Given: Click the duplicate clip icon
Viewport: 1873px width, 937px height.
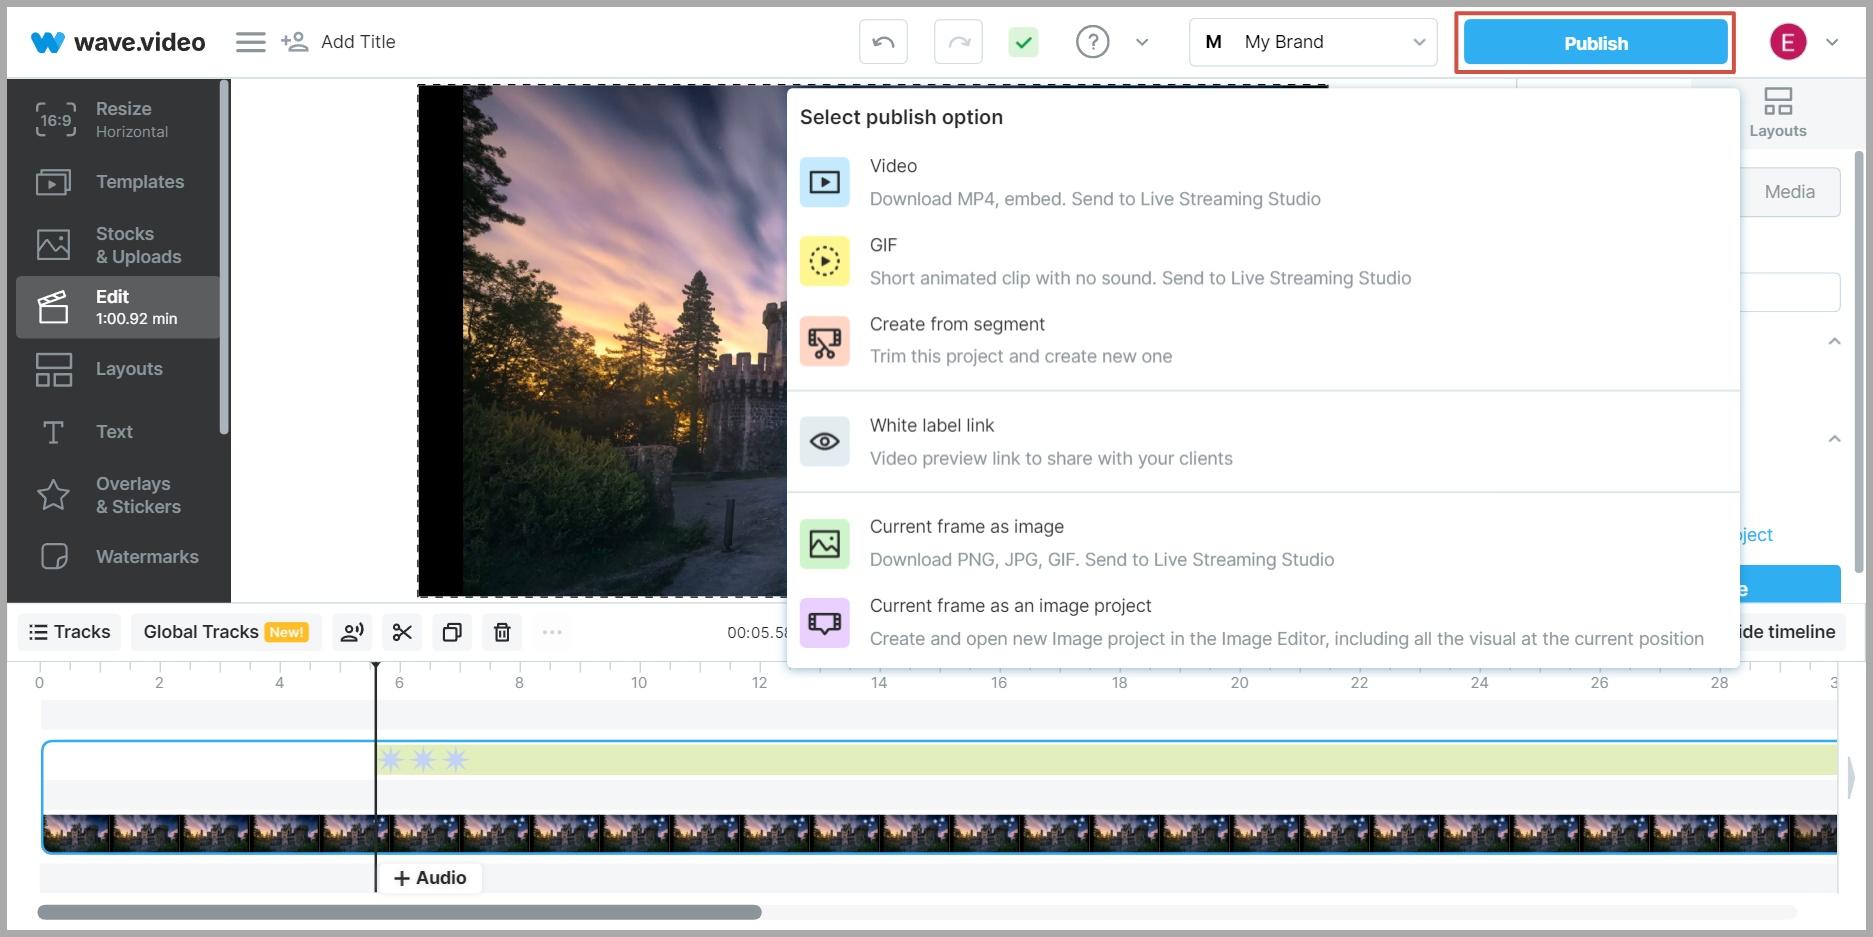Looking at the screenshot, I should pyautogui.click(x=452, y=632).
